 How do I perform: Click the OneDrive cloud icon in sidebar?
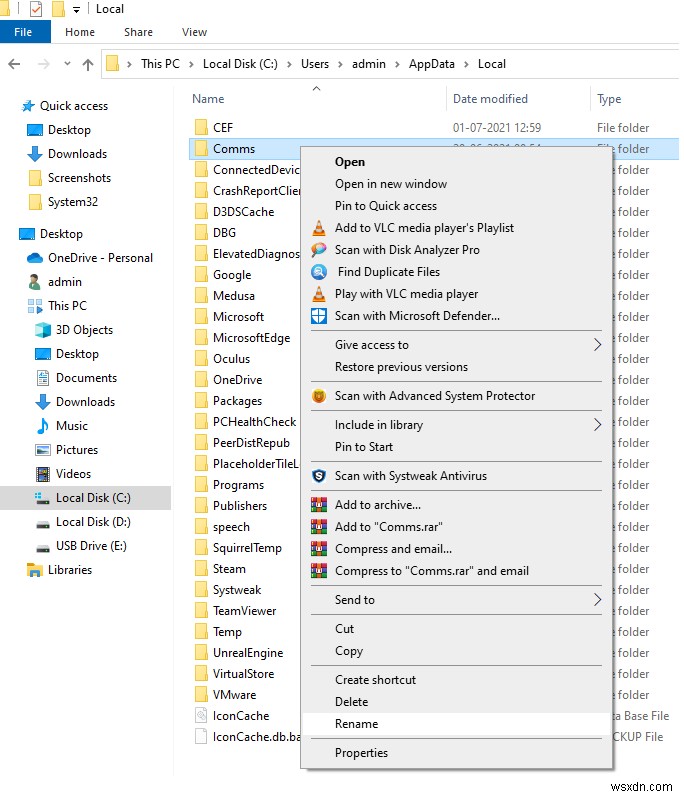[x=35, y=258]
